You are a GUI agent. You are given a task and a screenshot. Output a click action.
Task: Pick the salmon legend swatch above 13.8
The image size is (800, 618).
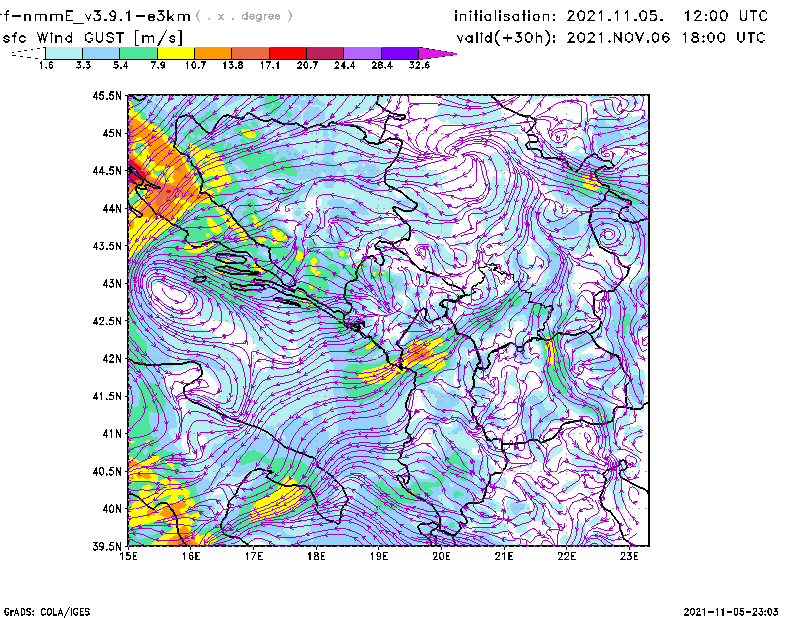coord(251,53)
